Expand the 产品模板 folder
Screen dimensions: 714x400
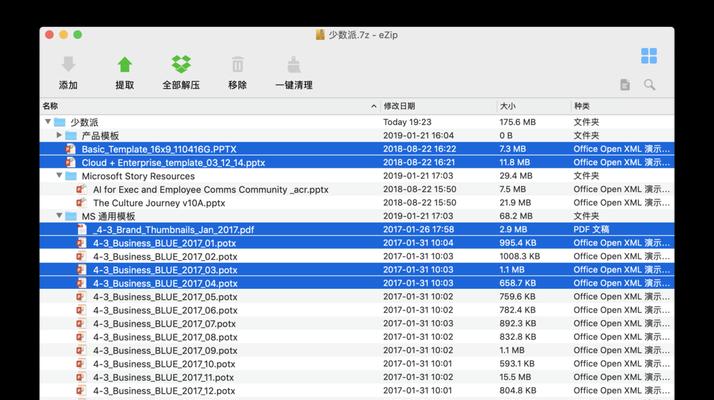(x=59, y=135)
